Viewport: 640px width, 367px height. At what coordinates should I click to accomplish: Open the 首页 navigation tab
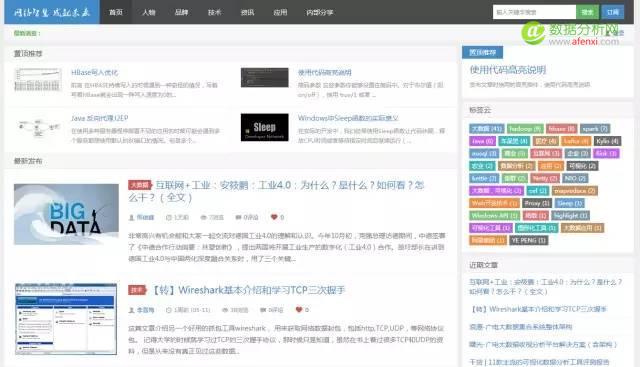(116, 12)
